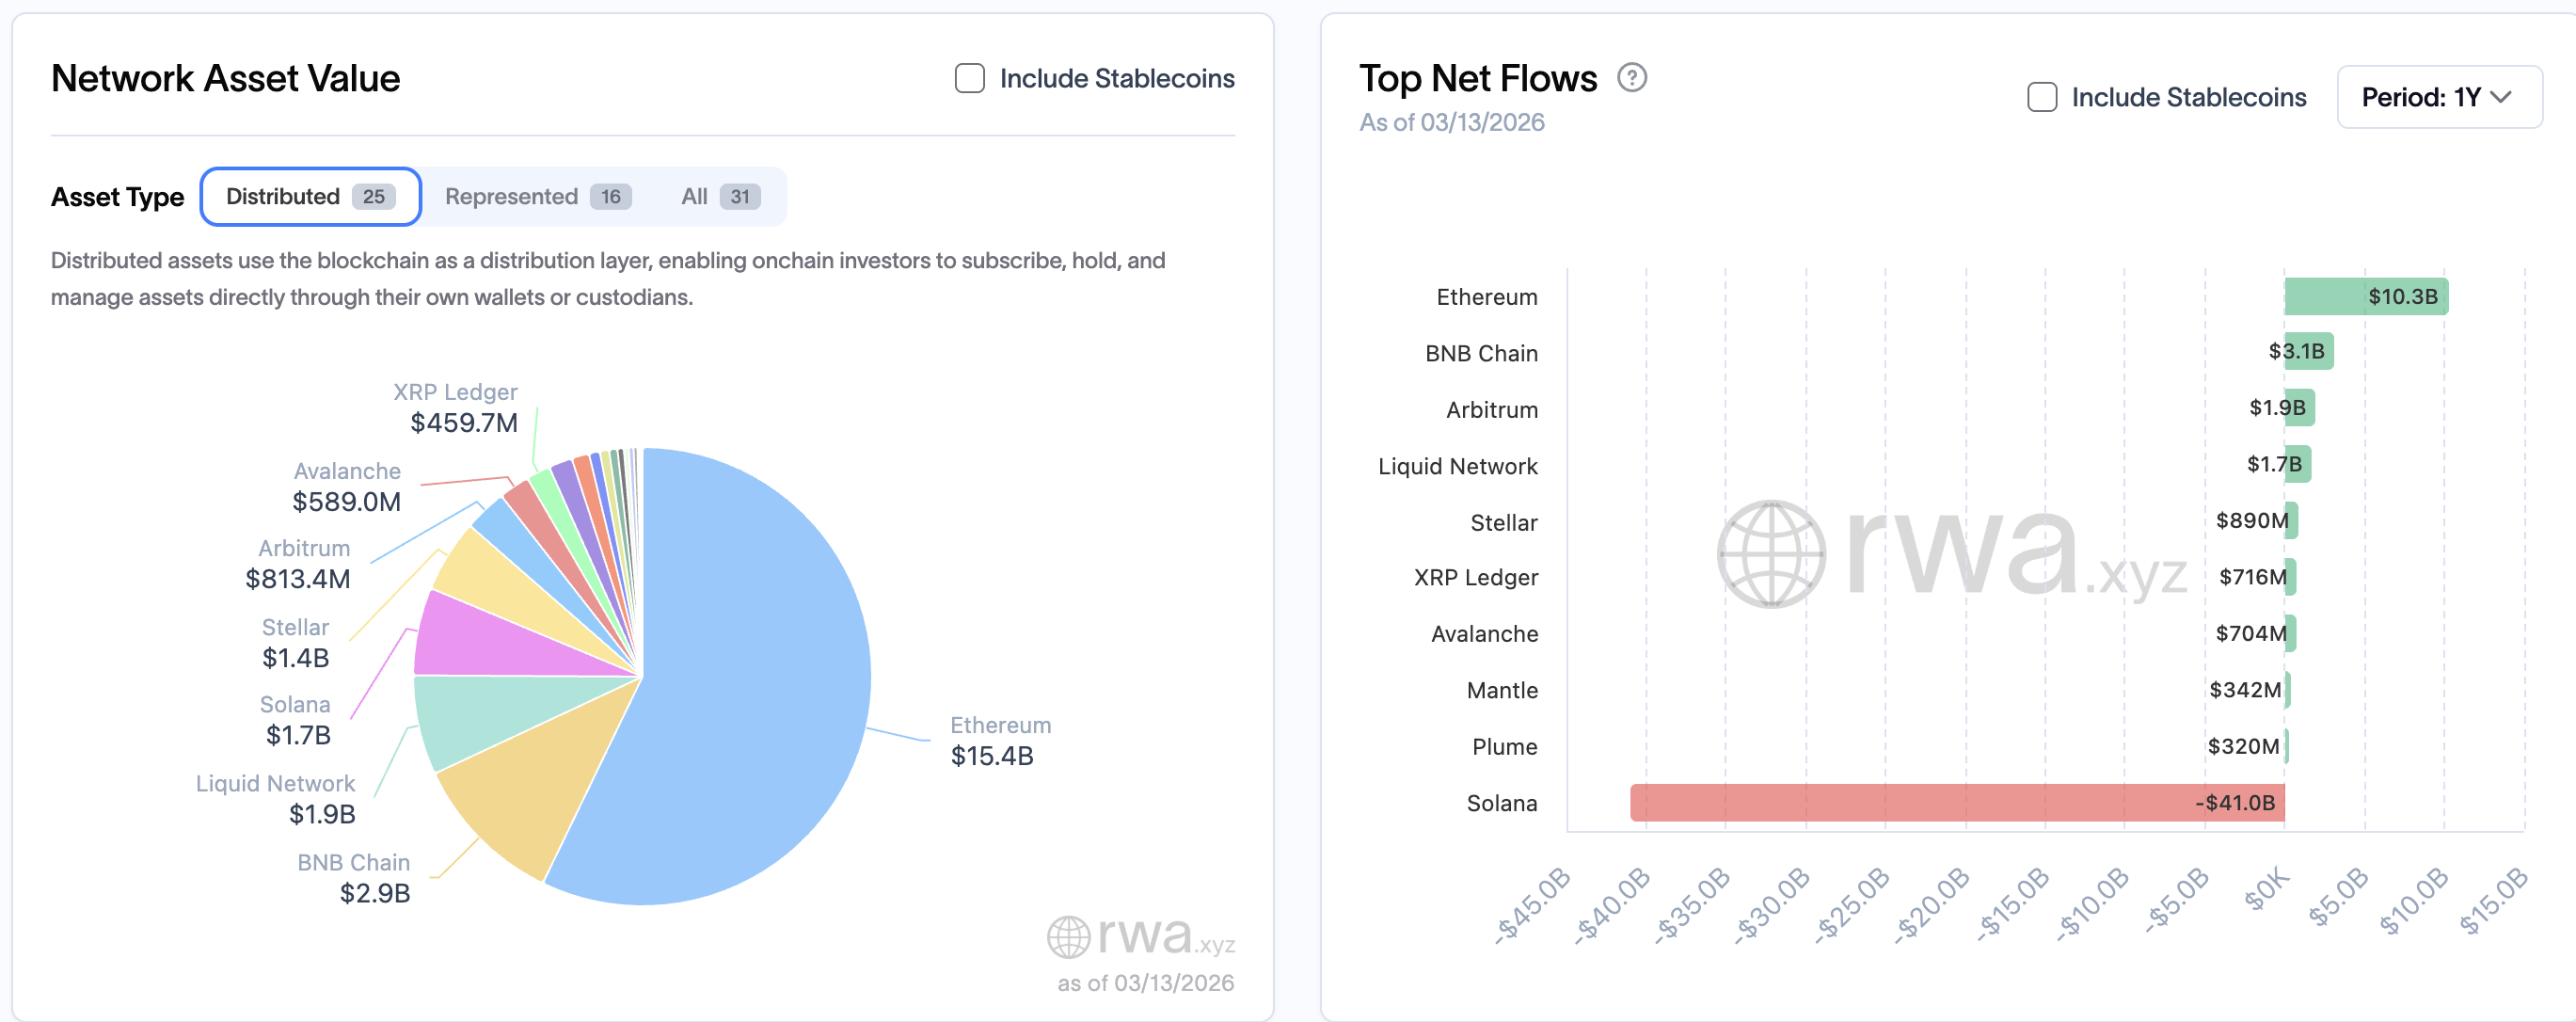Click the Avalanche $589.0M label
The image size is (2576, 1022).
coord(346,486)
